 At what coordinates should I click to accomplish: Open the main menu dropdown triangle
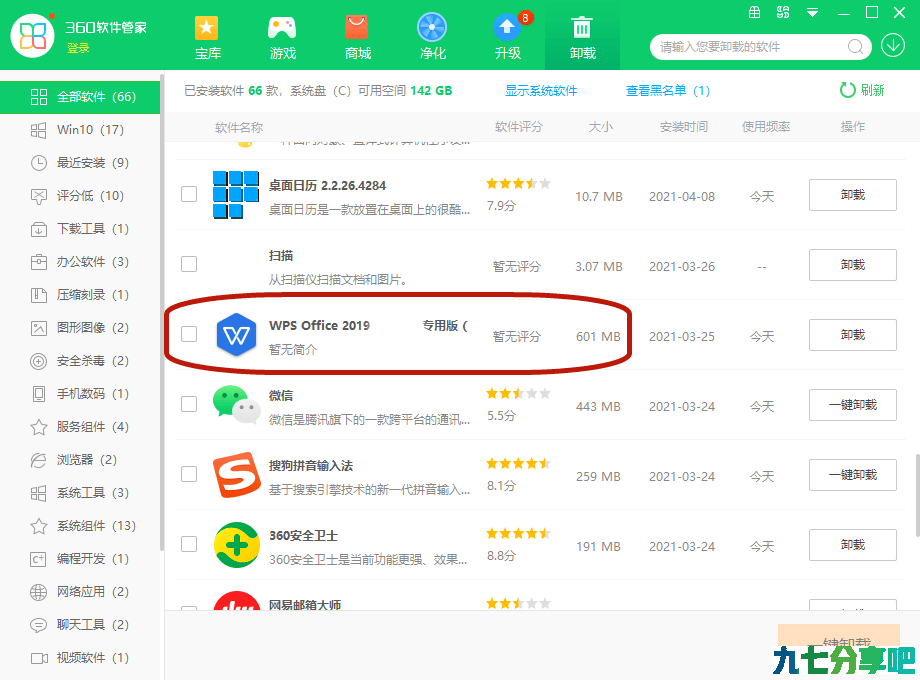(812, 12)
